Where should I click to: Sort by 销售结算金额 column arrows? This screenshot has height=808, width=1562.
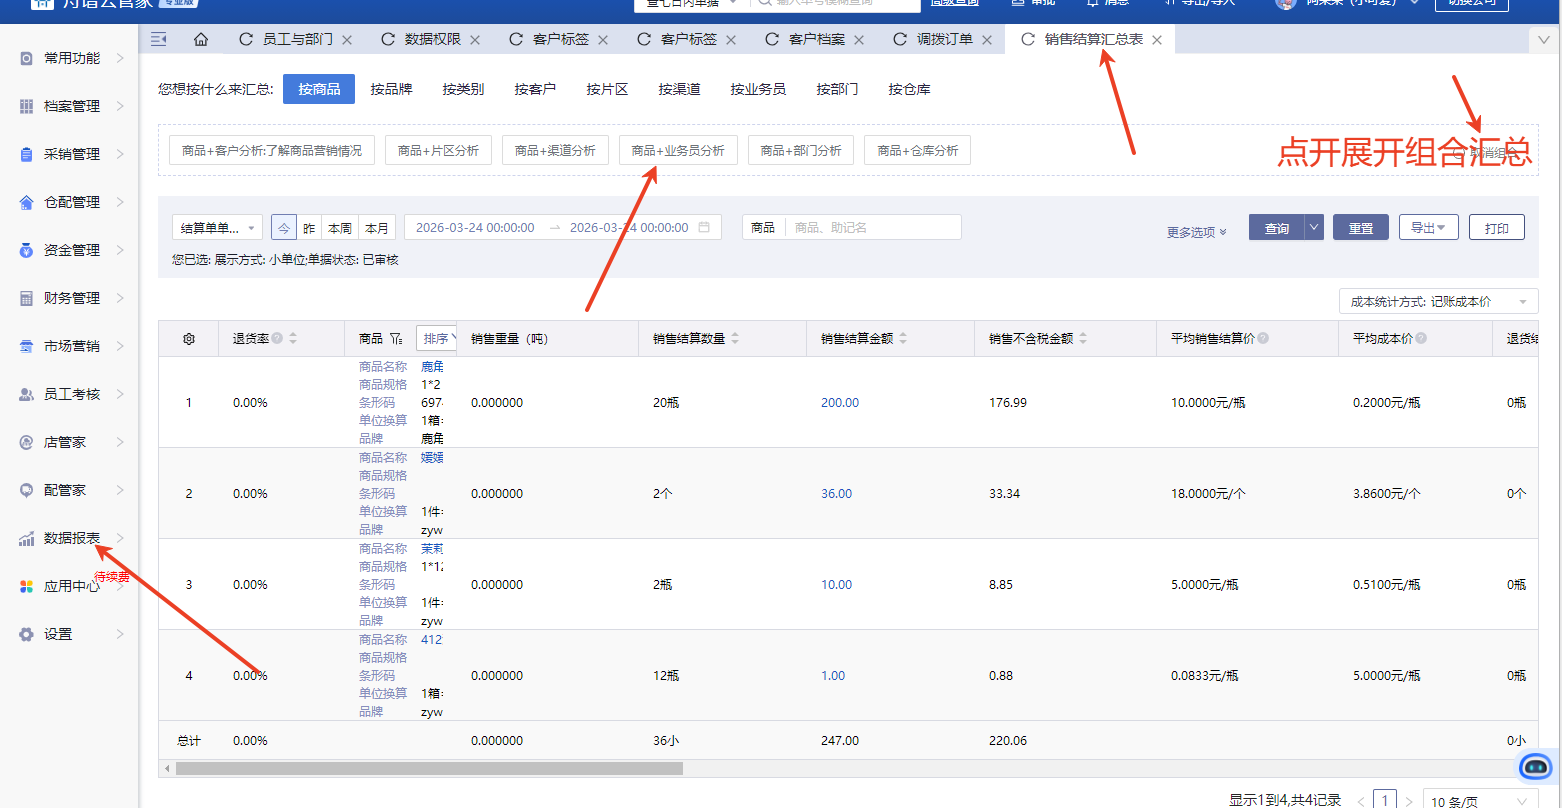click(x=903, y=339)
